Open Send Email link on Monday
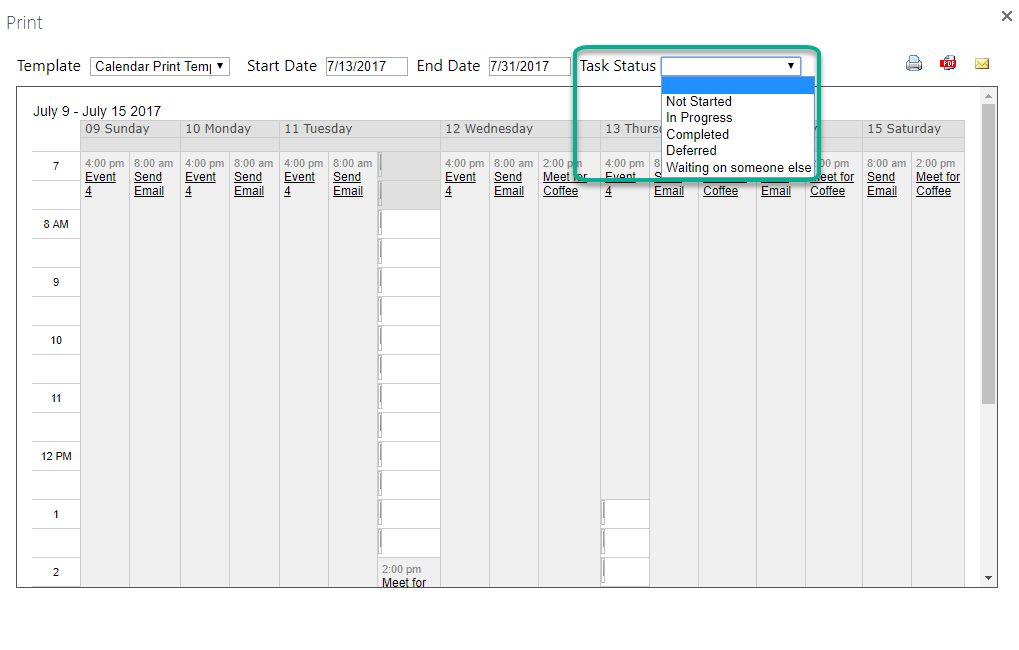1019x650 pixels. (x=249, y=184)
